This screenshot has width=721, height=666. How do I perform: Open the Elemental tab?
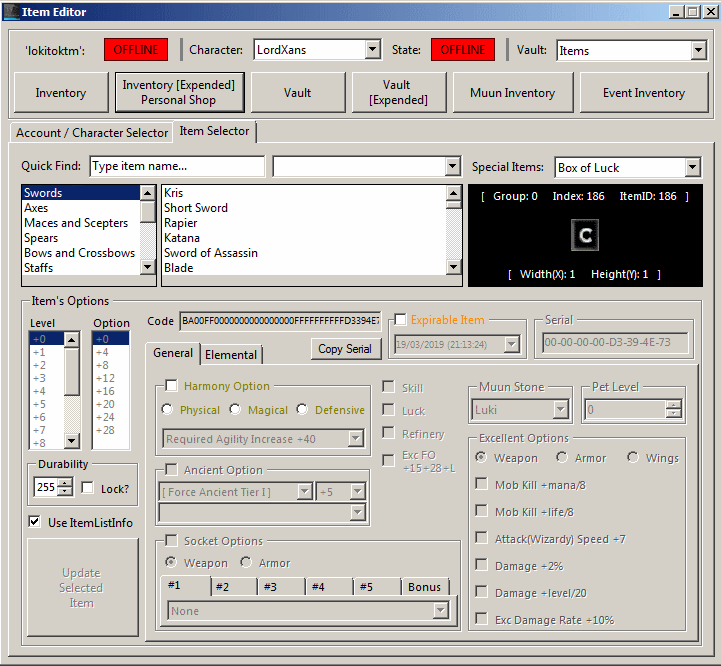(x=231, y=354)
